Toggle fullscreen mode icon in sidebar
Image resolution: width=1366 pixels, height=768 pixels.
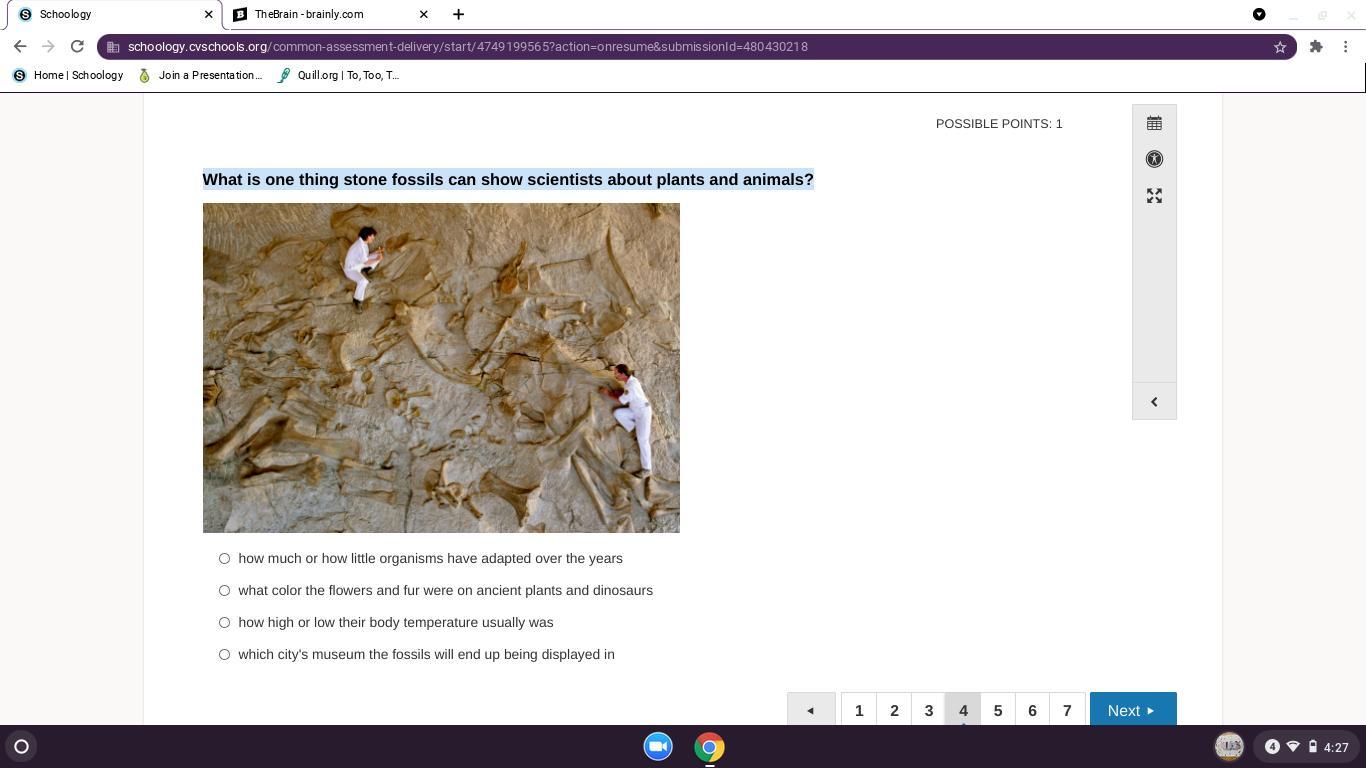(x=1154, y=196)
